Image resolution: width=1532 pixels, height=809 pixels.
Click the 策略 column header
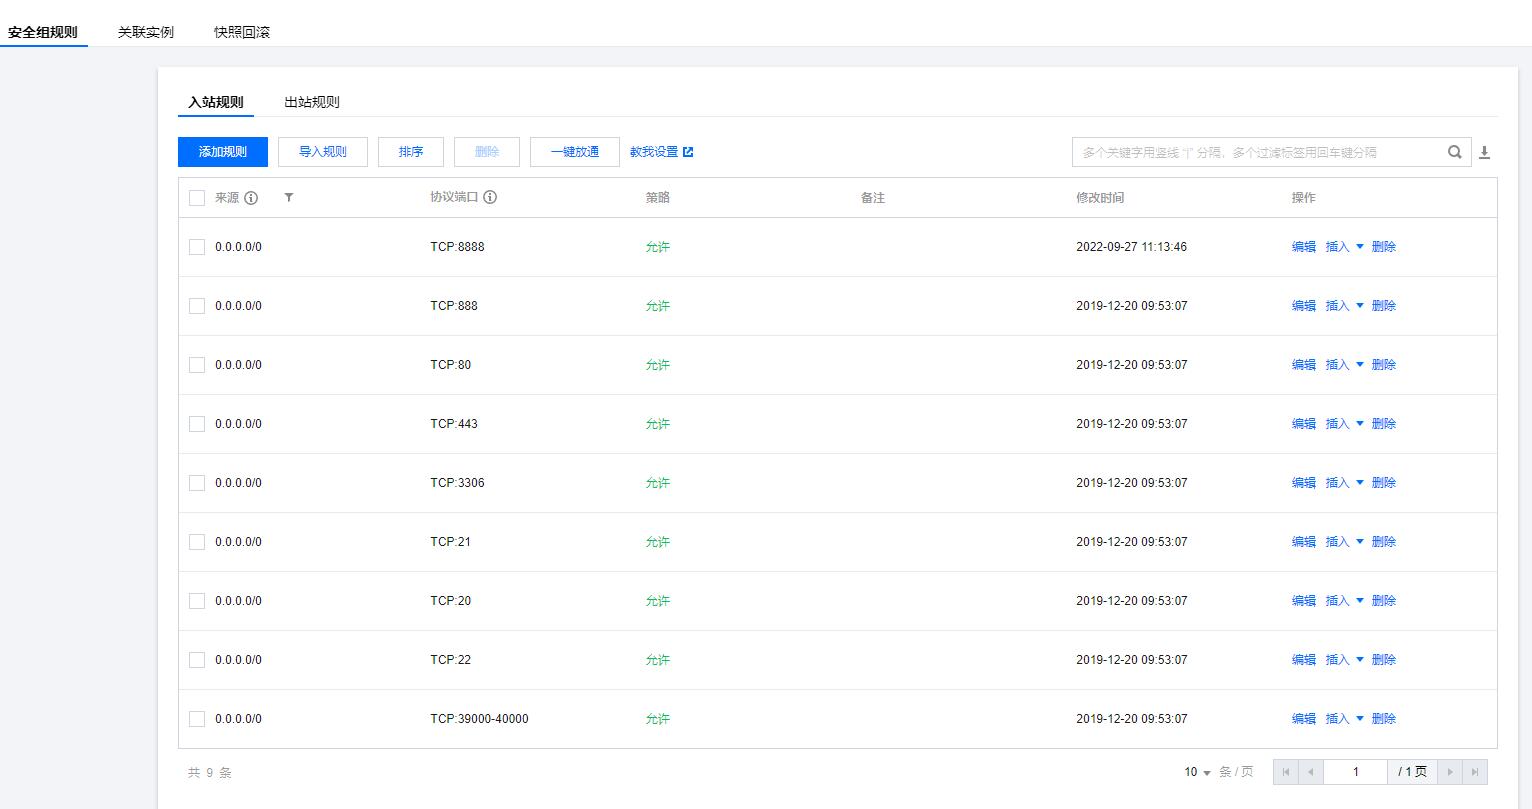click(x=658, y=198)
